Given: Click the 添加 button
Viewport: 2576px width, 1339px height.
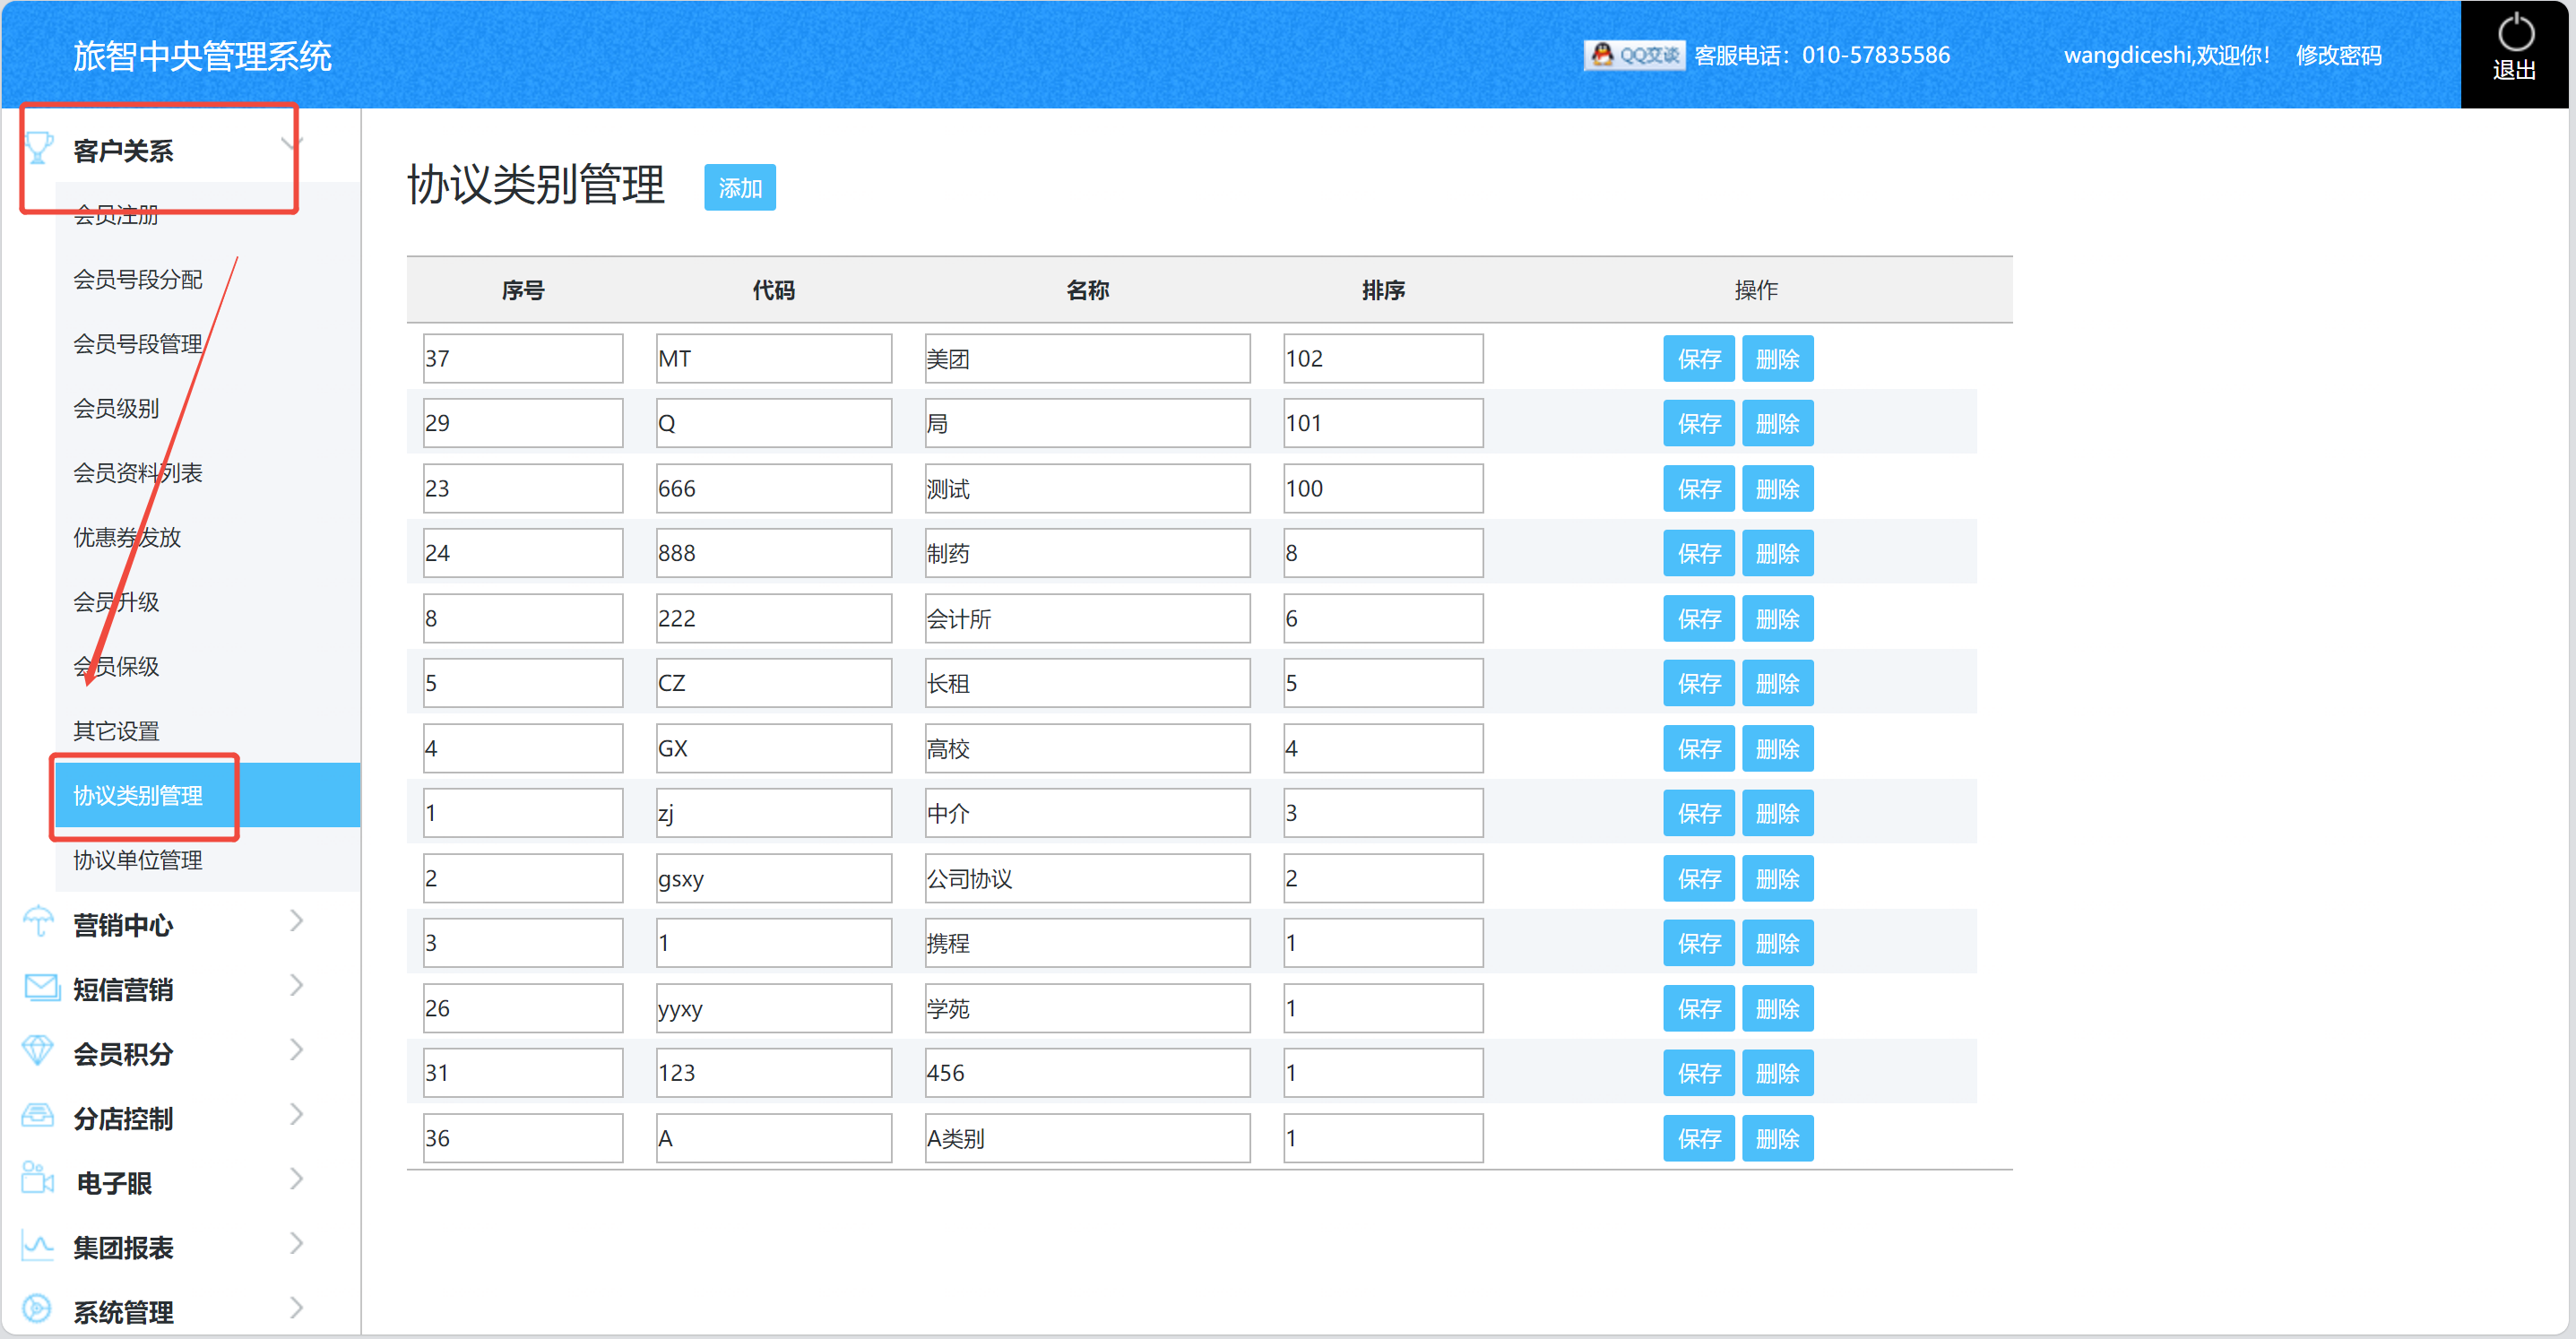Looking at the screenshot, I should (x=740, y=188).
